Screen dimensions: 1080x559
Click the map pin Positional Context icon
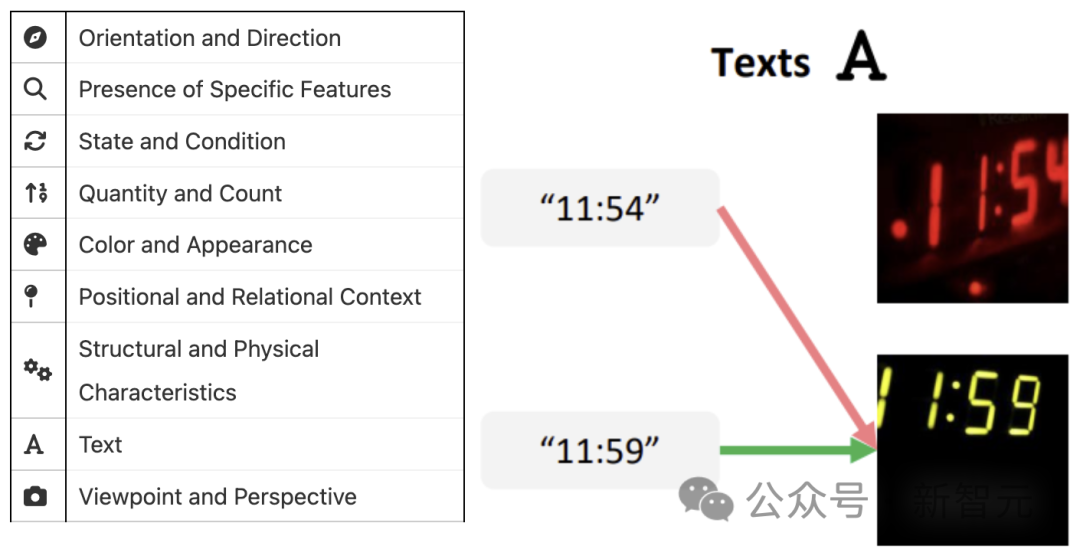tap(33, 296)
